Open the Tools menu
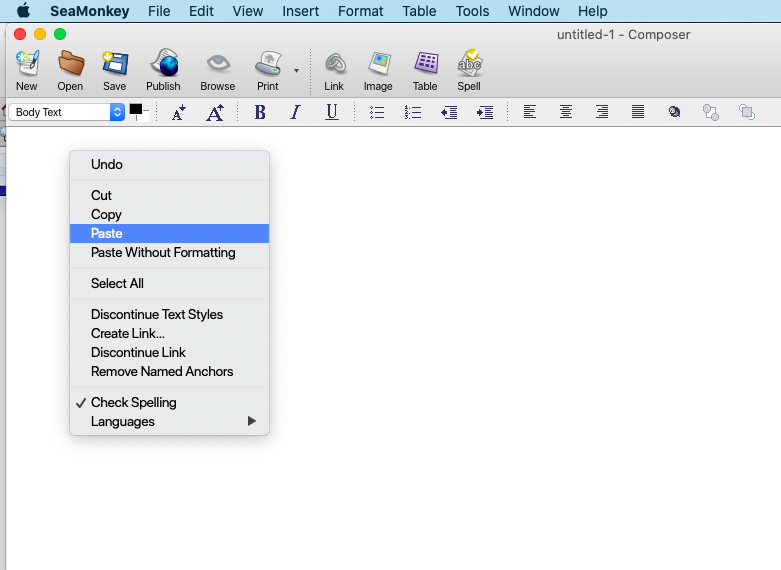 (472, 11)
